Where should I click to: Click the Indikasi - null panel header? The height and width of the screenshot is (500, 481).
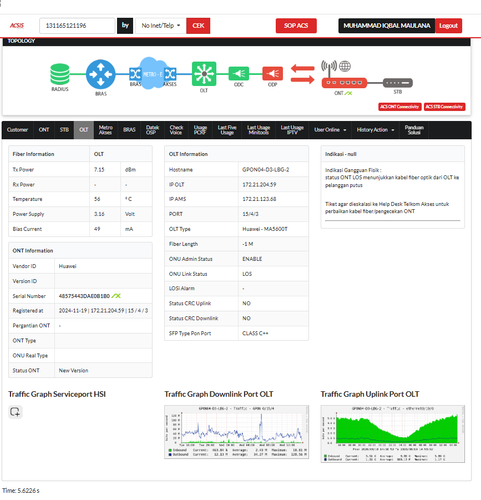pos(393,154)
